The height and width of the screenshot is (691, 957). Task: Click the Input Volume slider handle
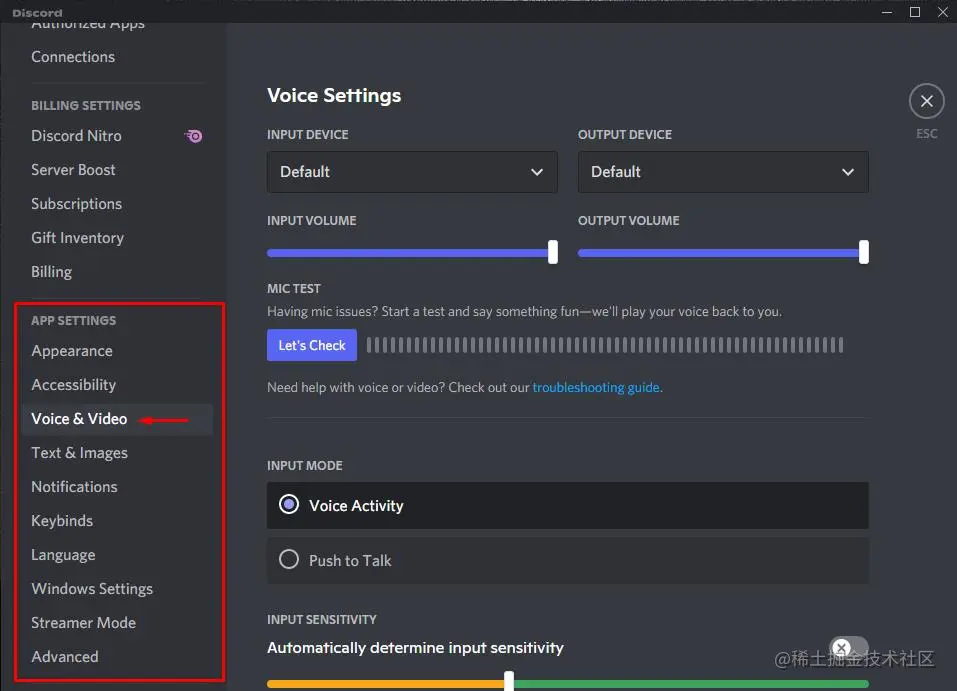[552, 252]
